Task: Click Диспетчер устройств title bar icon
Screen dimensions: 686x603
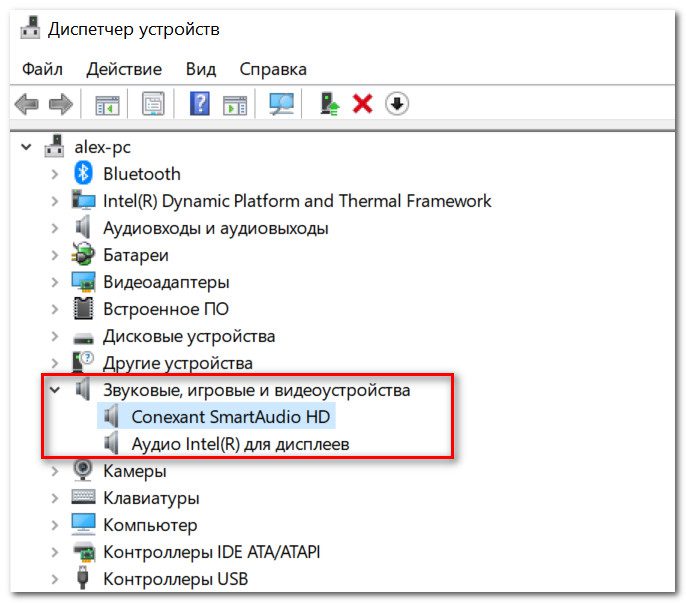Action: (x=30, y=28)
